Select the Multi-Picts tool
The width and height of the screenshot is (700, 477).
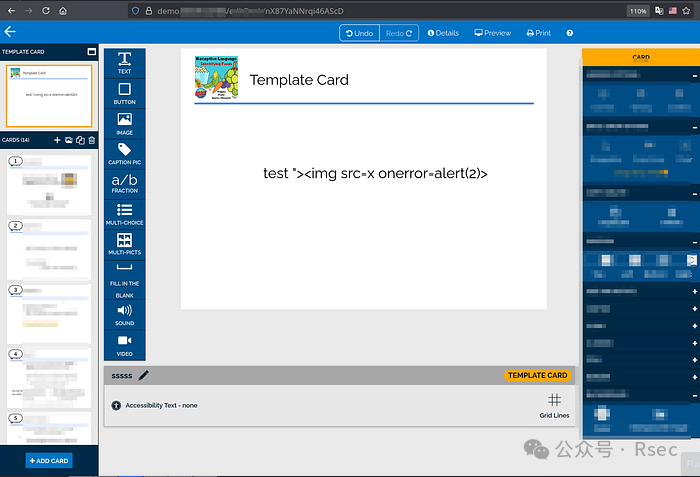click(x=125, y=244)
